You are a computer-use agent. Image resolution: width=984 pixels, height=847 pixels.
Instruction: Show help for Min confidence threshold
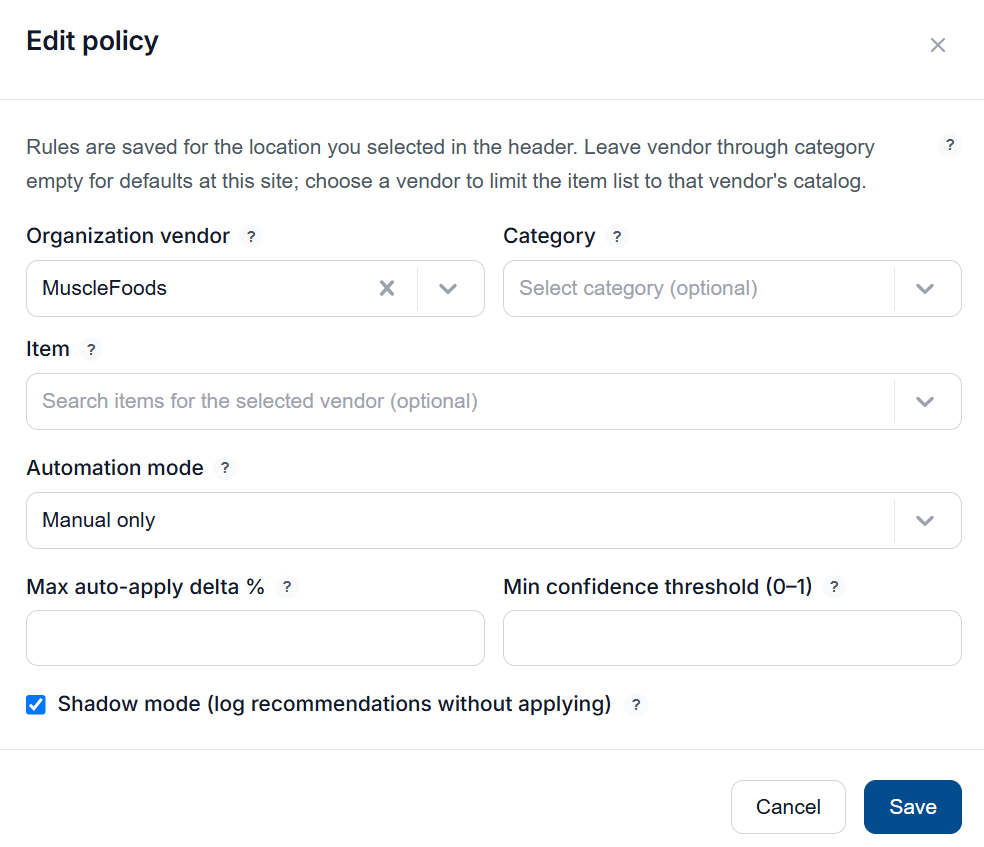(x=834, y=587)
